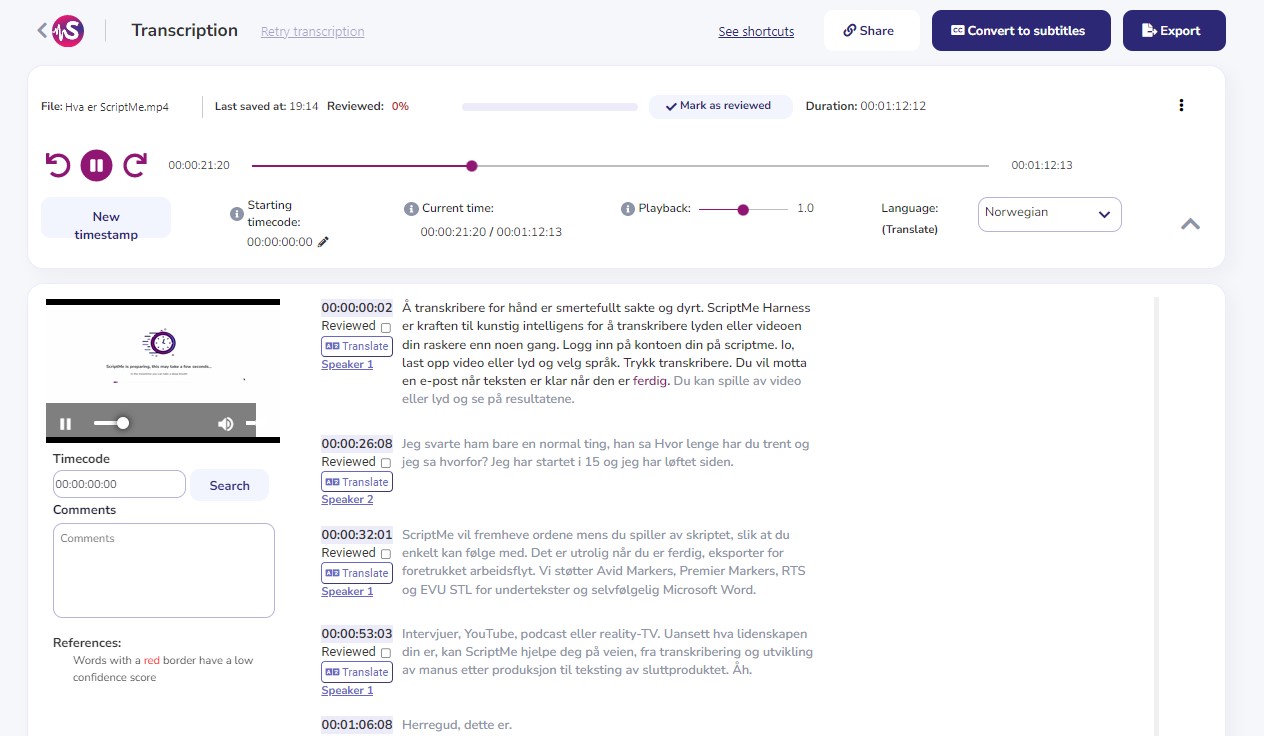Pause playback using the pause icon
Viewport: 1264px width, 736px height.
tap(96, 165)
